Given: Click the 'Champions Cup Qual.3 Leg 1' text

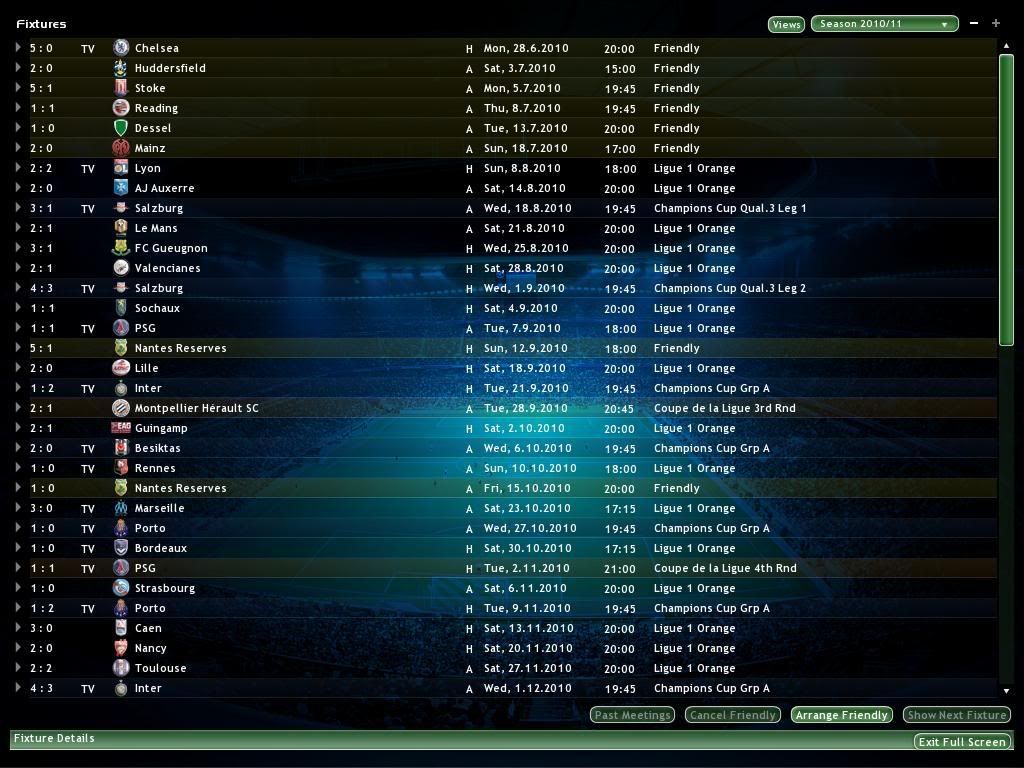Looking at the screenshot, I should point(729,208).
